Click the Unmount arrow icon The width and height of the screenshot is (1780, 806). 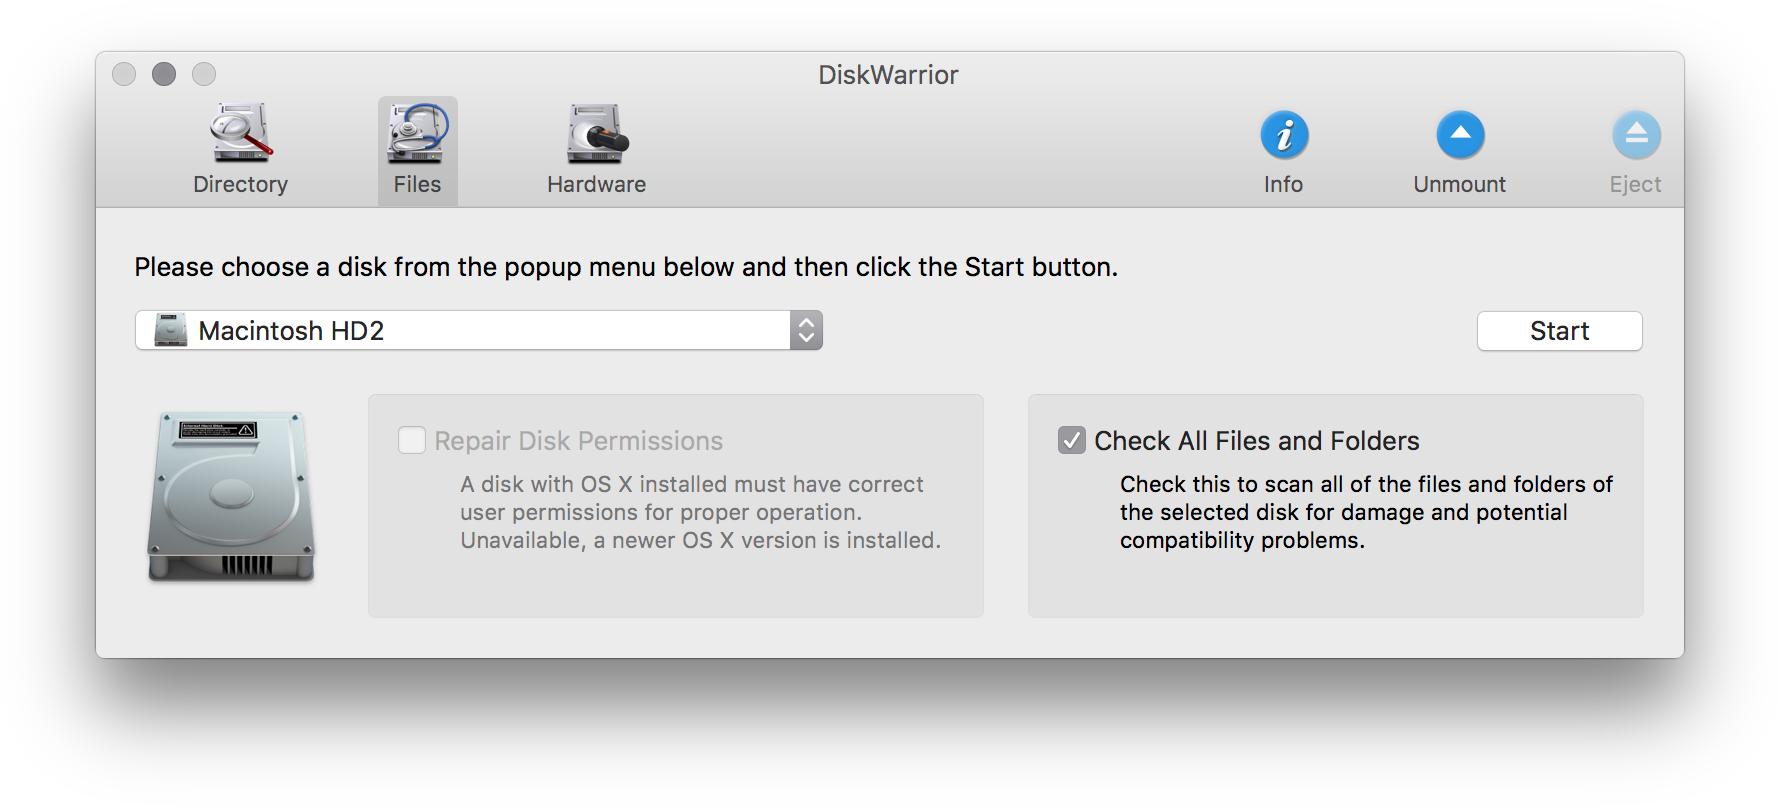tap(1460, 135)
